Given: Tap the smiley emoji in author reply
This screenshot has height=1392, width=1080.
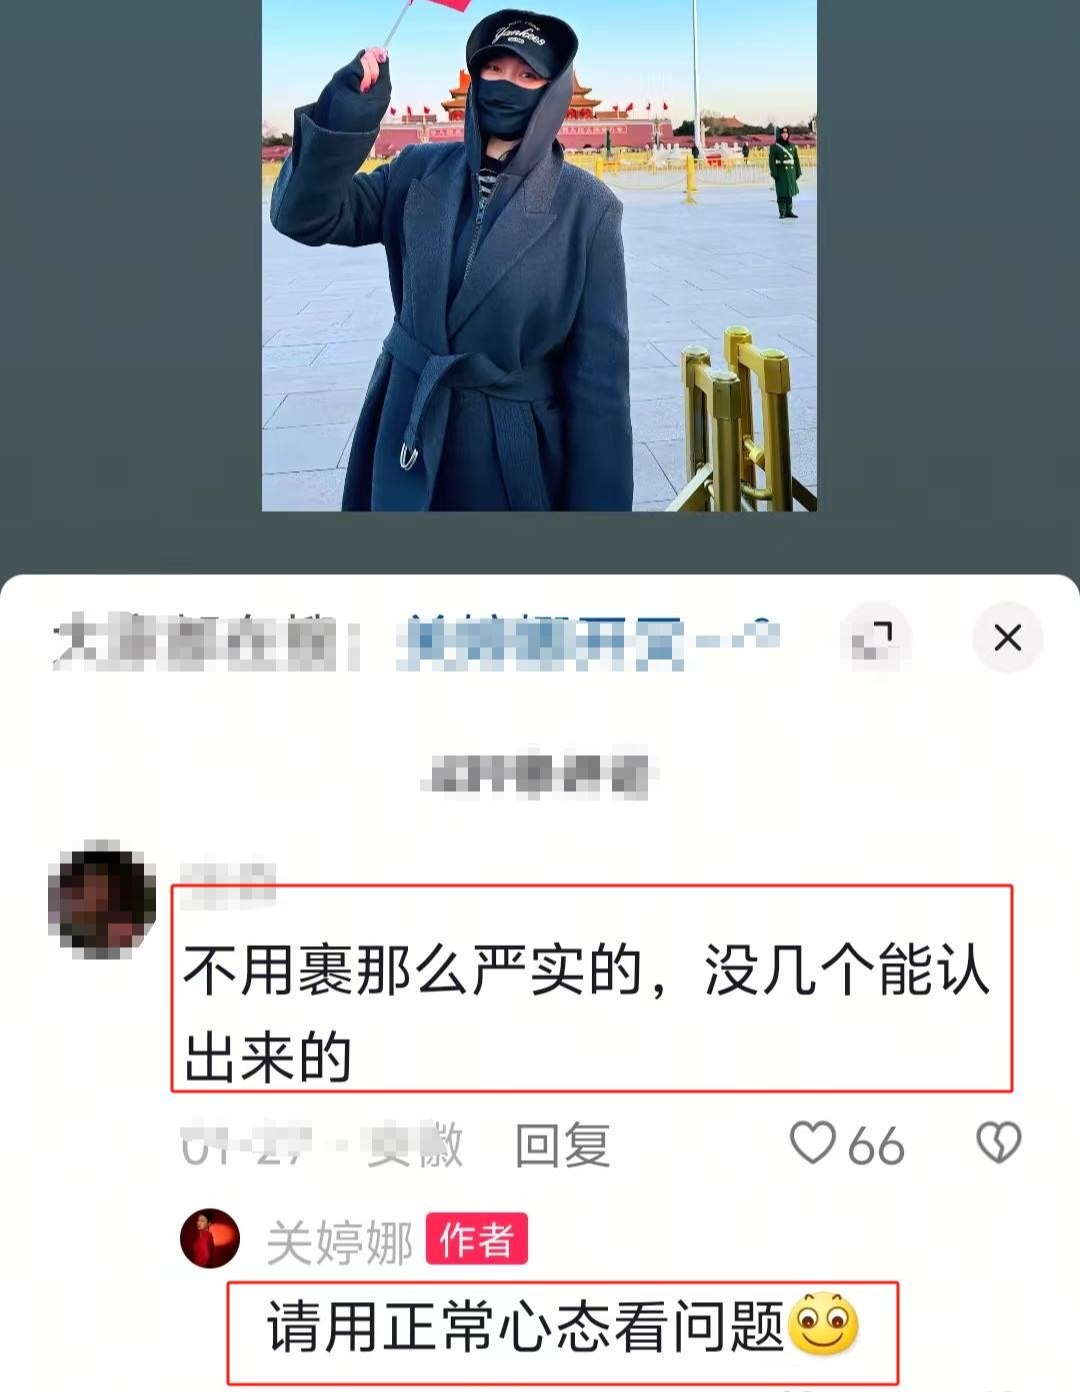Looking at the screenshot, I should click(824, 1324).
